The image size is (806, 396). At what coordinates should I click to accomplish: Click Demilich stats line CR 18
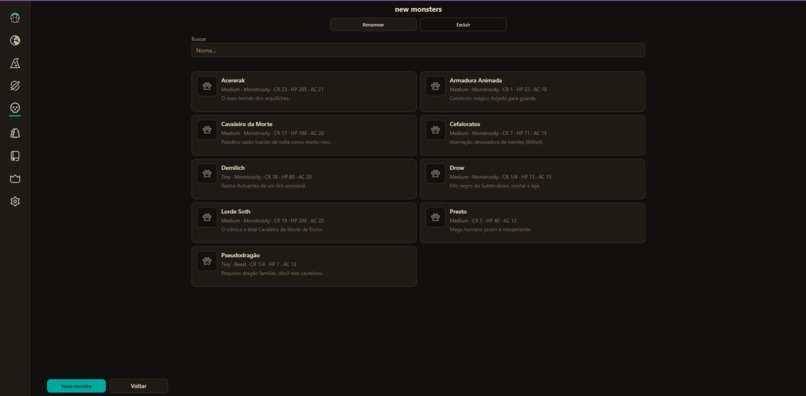click(x=266, y=177)
